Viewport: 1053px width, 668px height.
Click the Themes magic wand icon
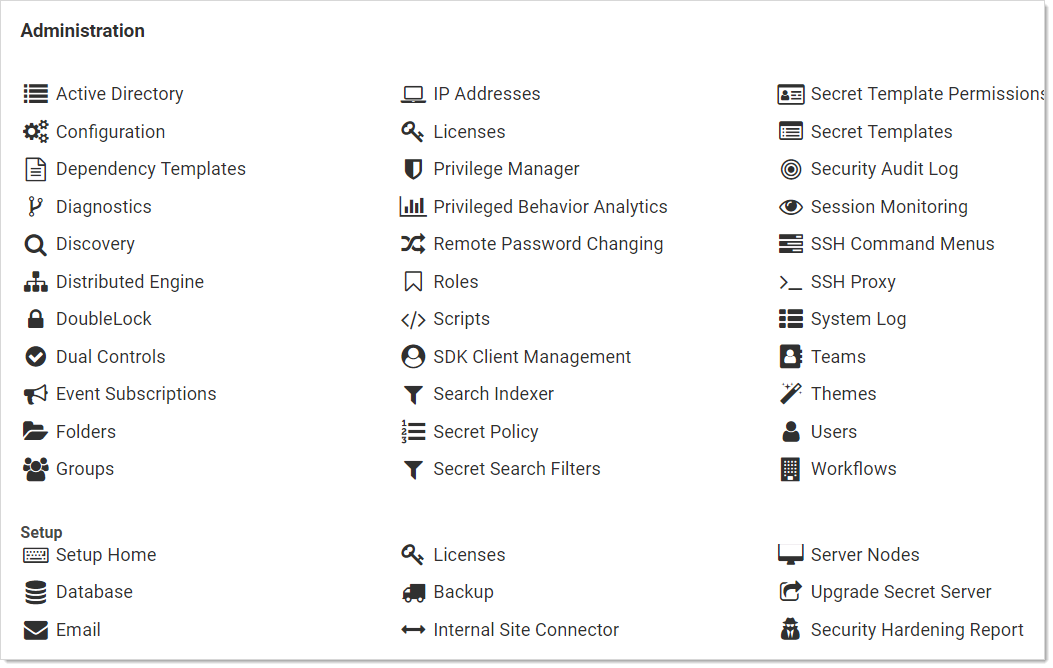point(791,394)
